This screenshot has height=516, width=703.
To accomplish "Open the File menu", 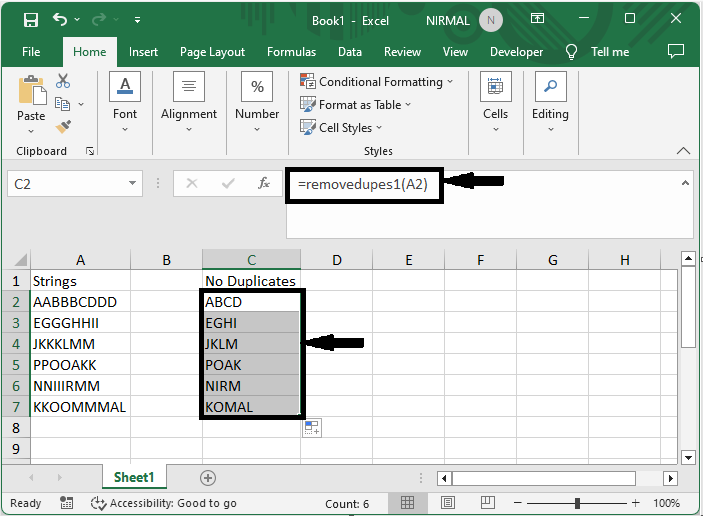I will click(x=31, y=52).
